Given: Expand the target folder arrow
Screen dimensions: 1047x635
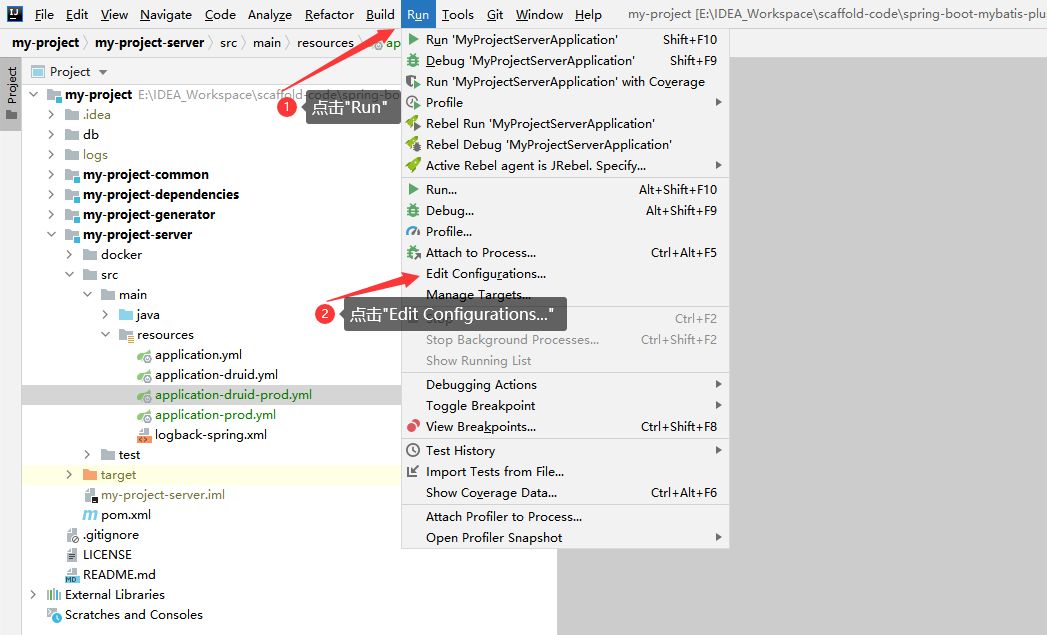Looking at the screenshot, I should click(x=70, y=475).
